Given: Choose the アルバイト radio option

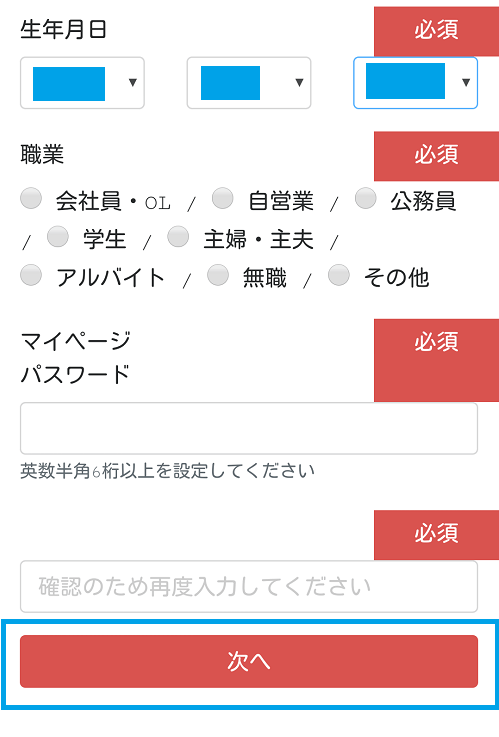Looking at the screenshot, I should point(31,275).
